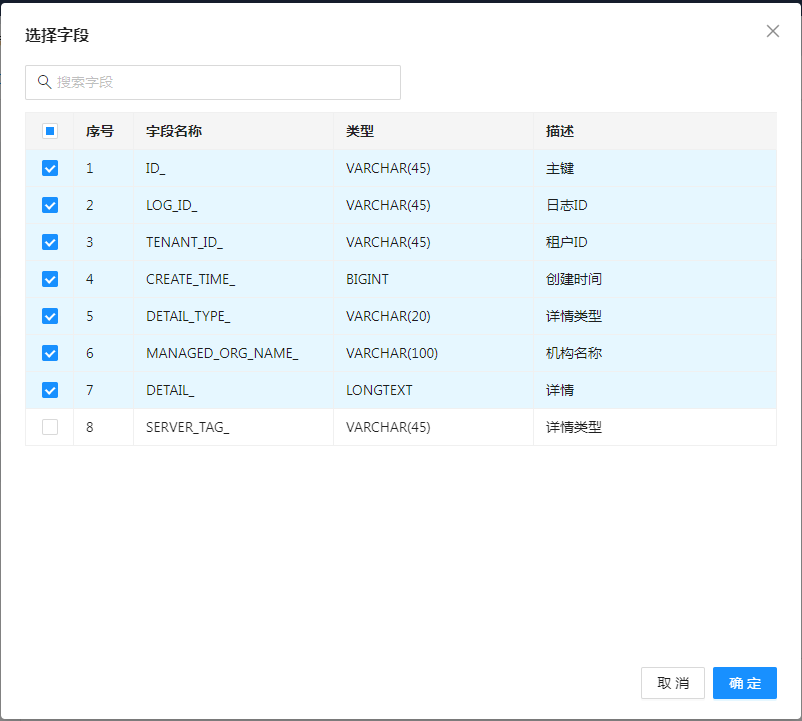
Task: Uncheck the ID_ field checkbox
Action: (x=50, y=168)
